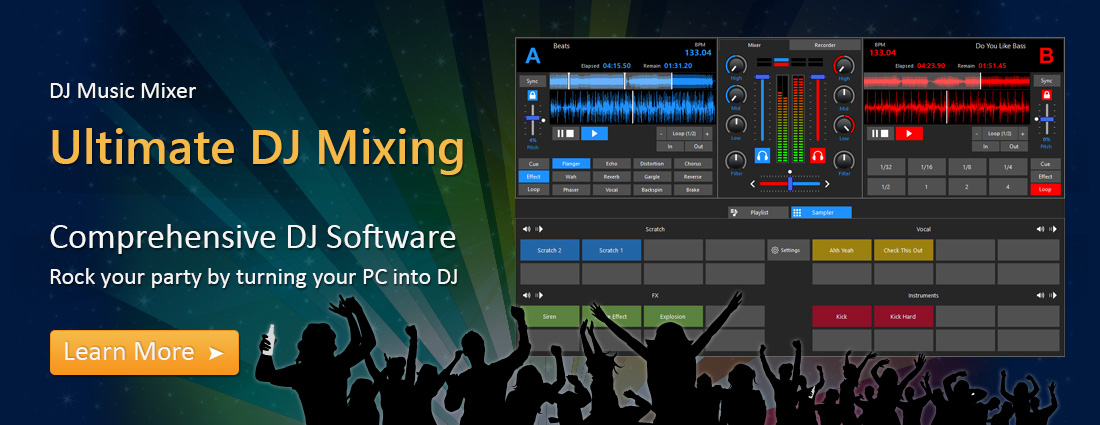Click the FX bank play/pause icon
Viewport: 1100px width, 425px height.
539,295
